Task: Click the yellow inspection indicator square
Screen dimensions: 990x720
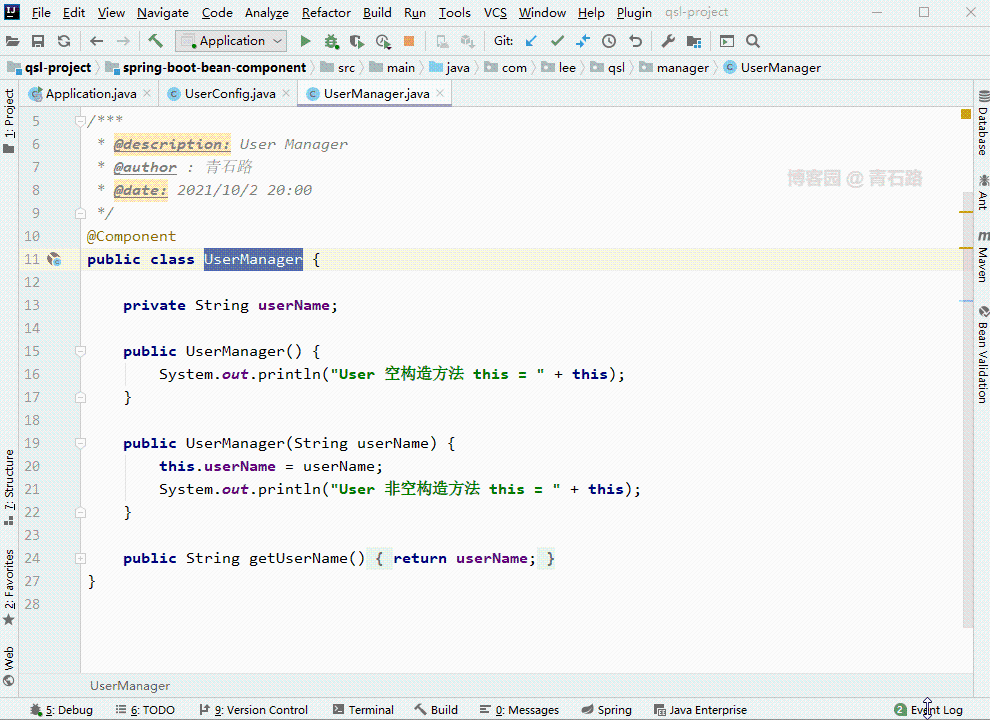Action: point(965,114)
